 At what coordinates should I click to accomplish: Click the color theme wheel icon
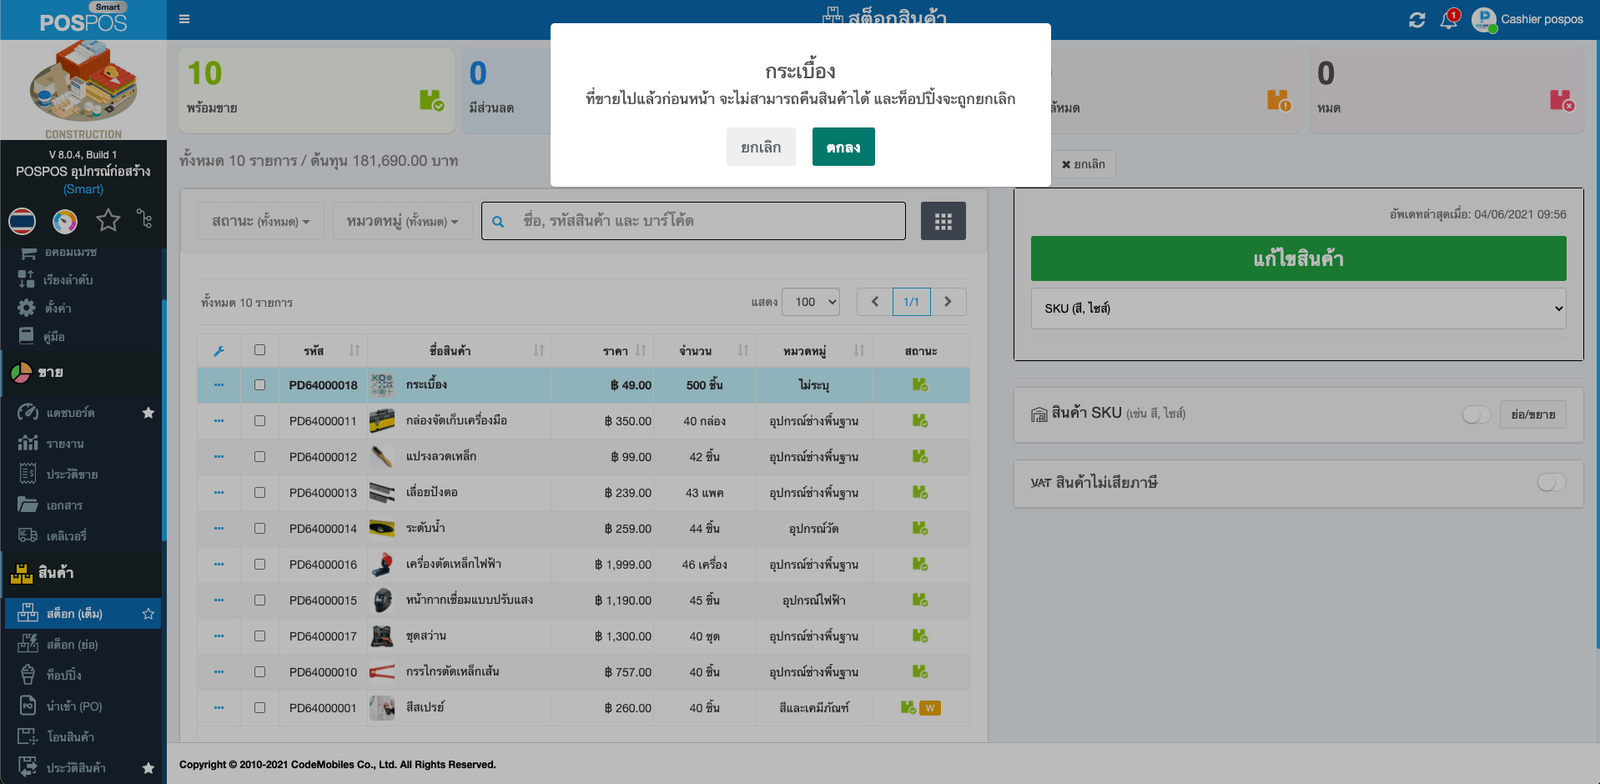click(x=65, y=220)
